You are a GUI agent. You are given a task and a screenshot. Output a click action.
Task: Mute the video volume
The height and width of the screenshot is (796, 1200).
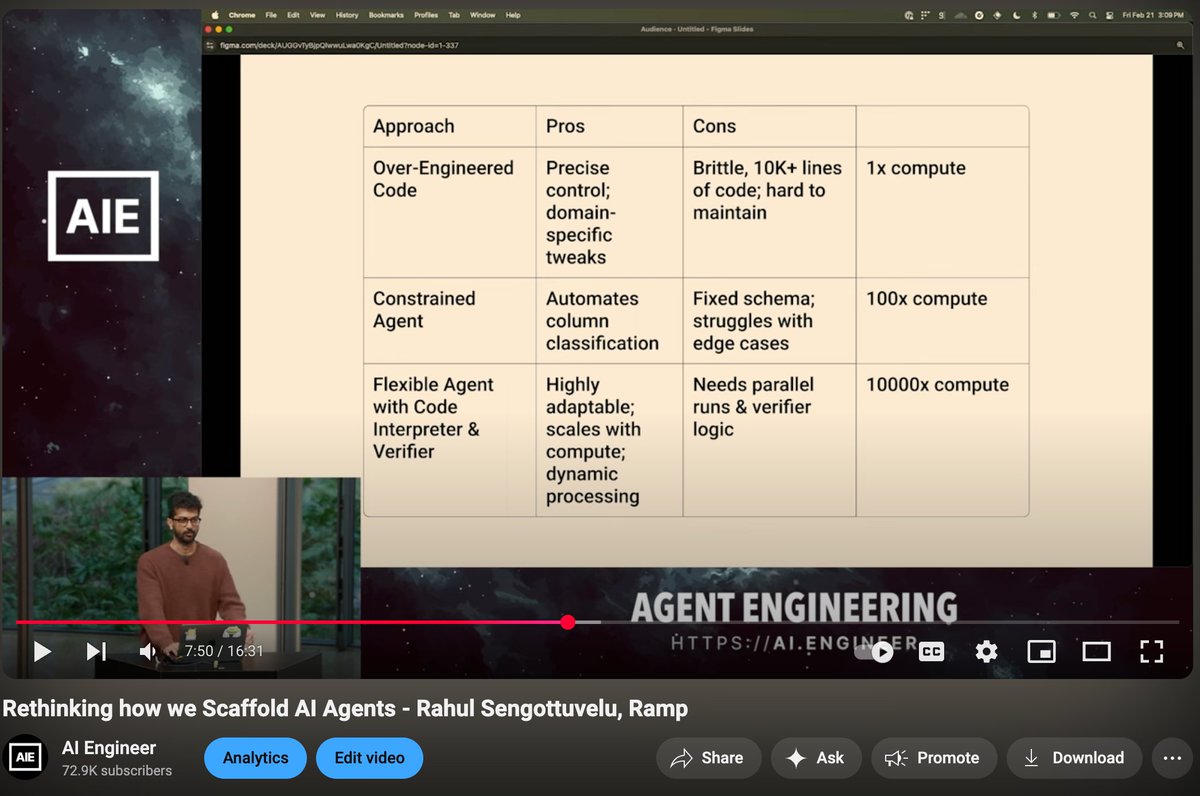pyautogui.click(x=148, y=652)
